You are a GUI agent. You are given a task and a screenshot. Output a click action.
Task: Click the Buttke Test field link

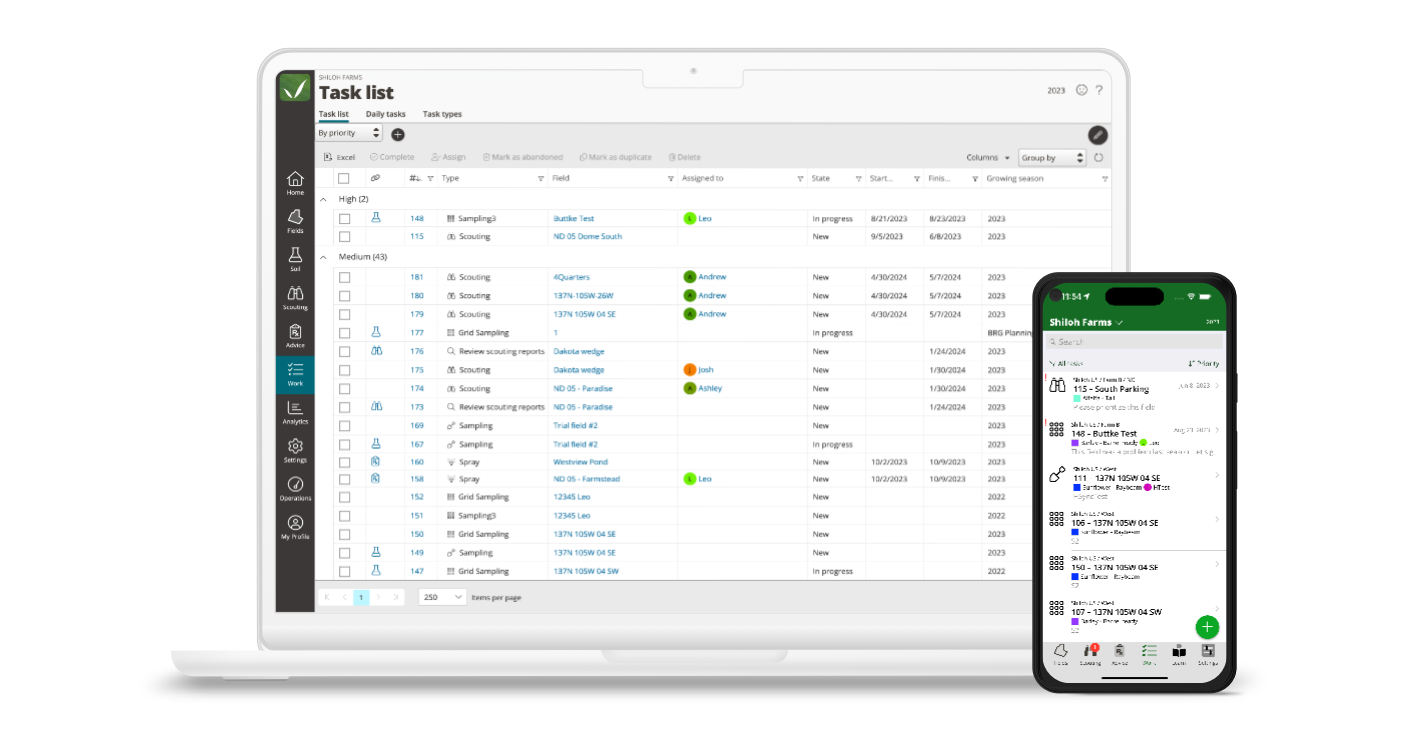click(x=576, y=218)
